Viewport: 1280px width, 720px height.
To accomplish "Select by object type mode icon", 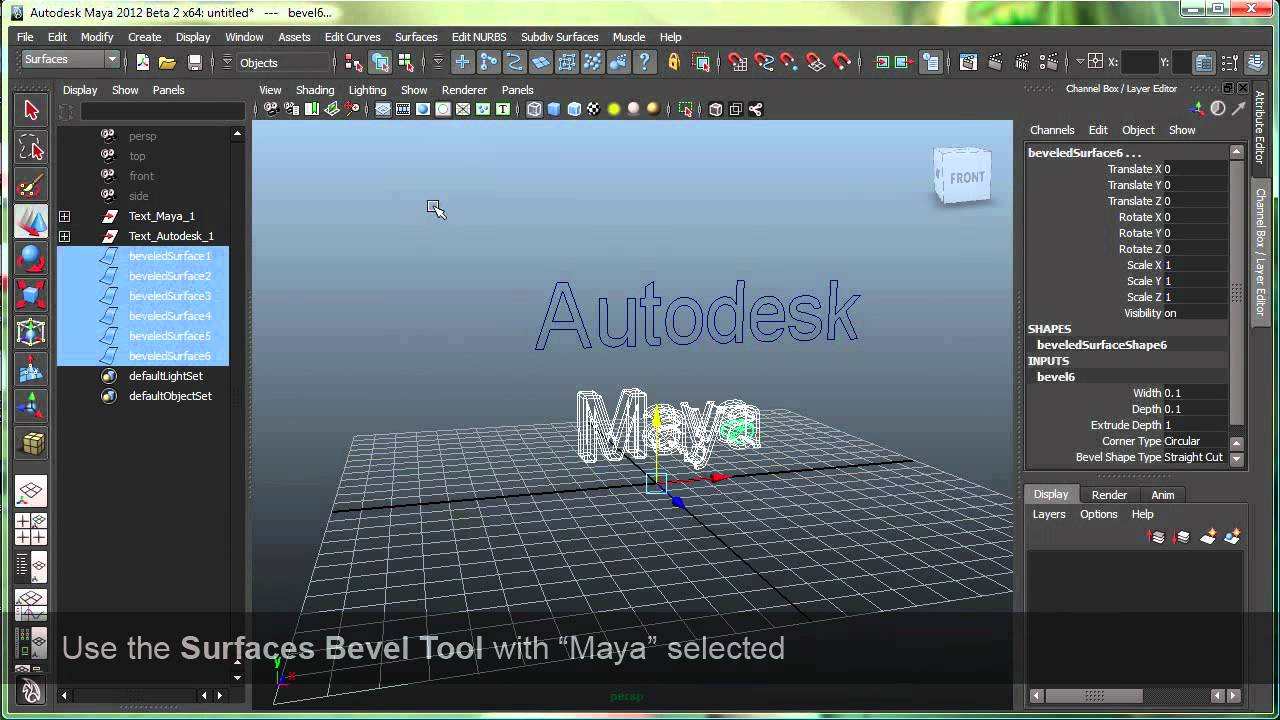I will tap(380, 62).
